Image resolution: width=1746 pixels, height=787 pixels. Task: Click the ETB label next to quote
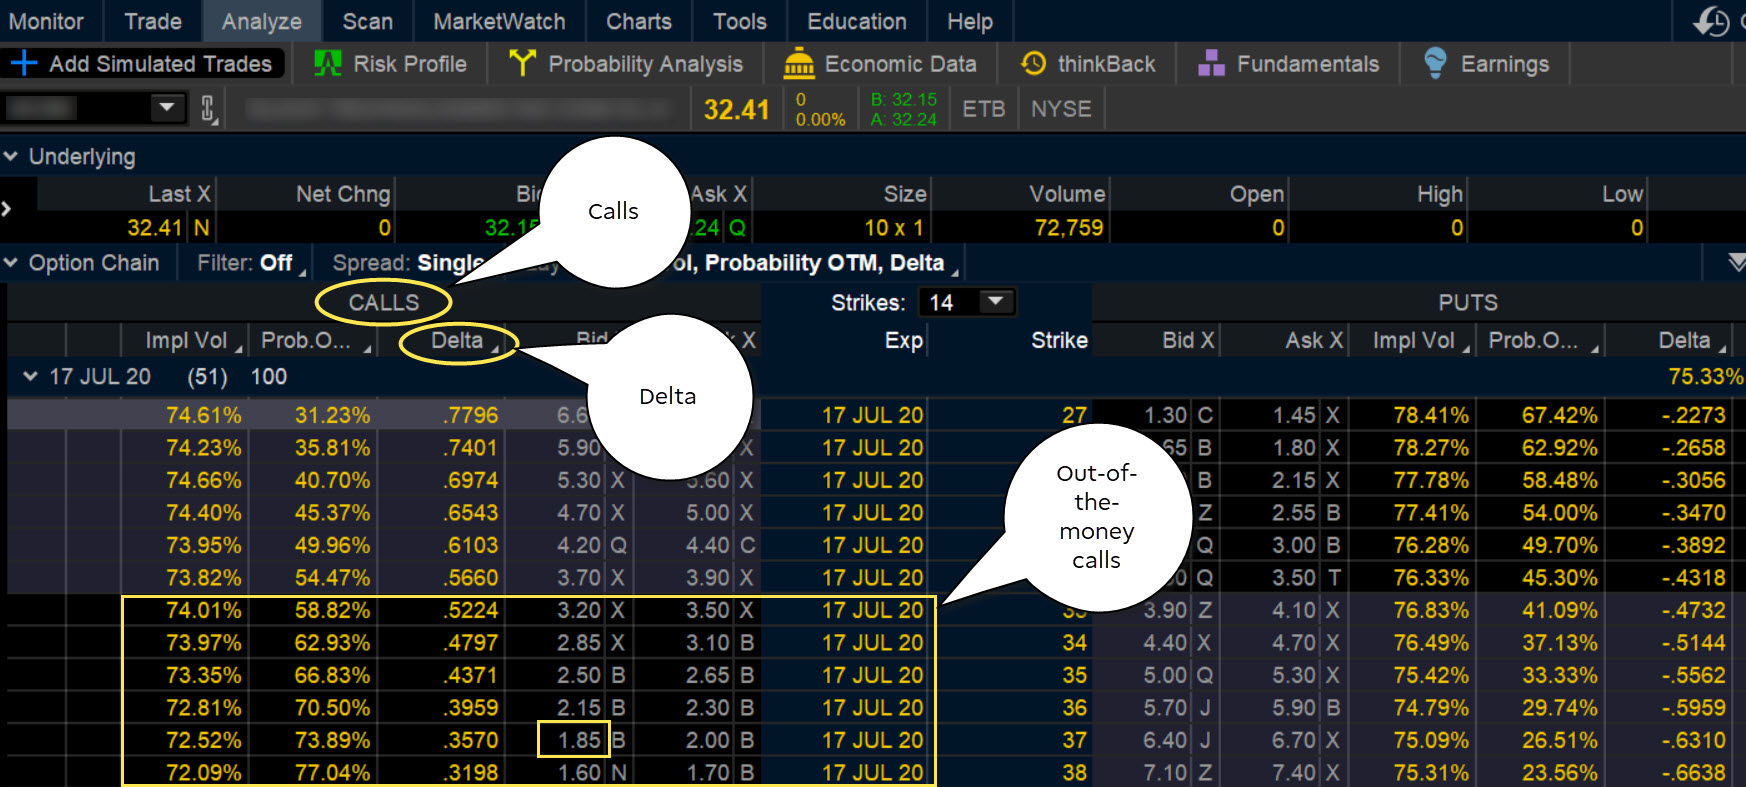coord(983,108)
